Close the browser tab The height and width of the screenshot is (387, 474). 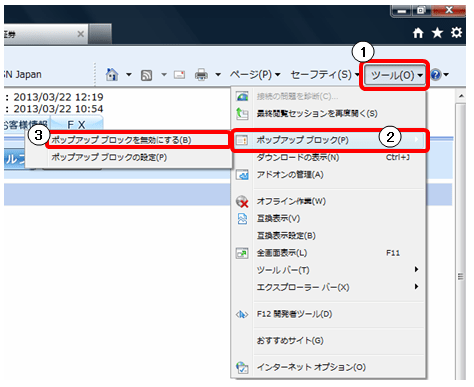(x=81, y=34)
